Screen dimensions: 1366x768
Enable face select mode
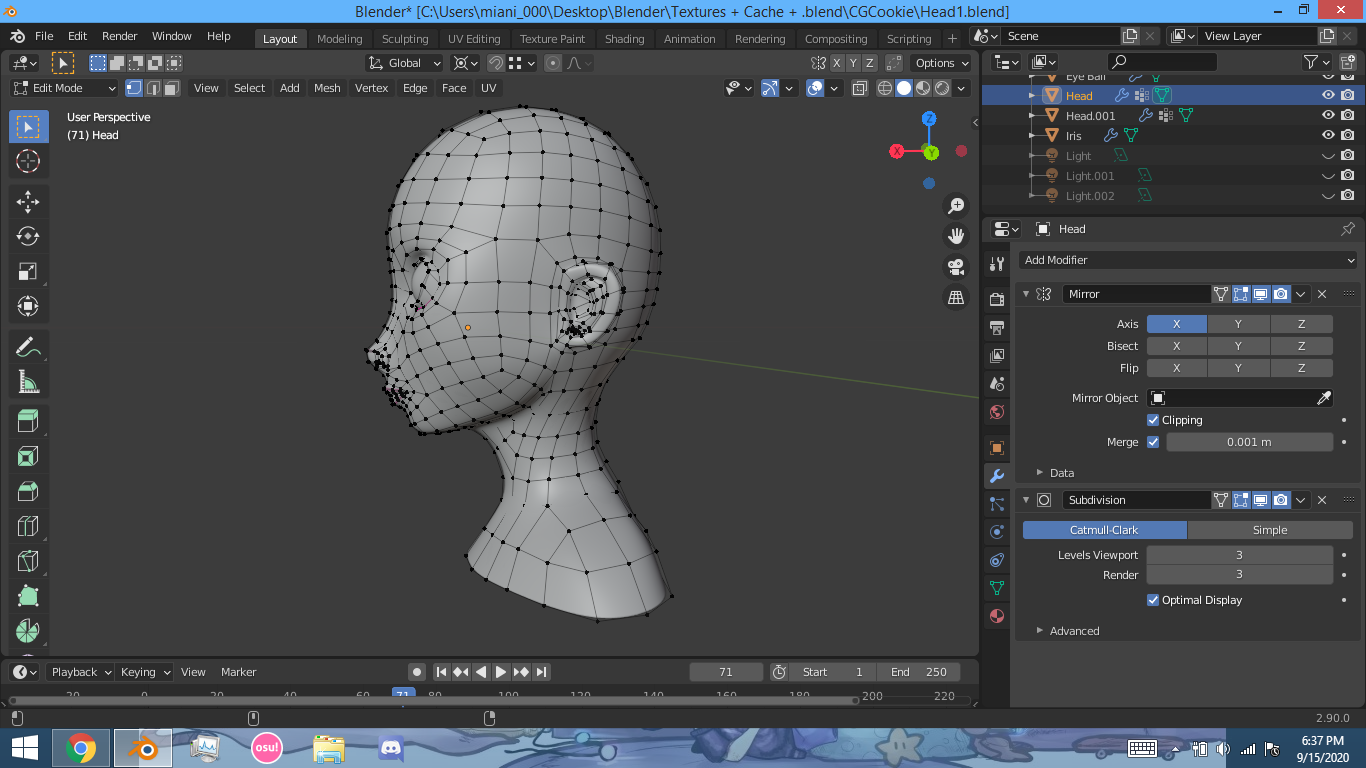173,88
